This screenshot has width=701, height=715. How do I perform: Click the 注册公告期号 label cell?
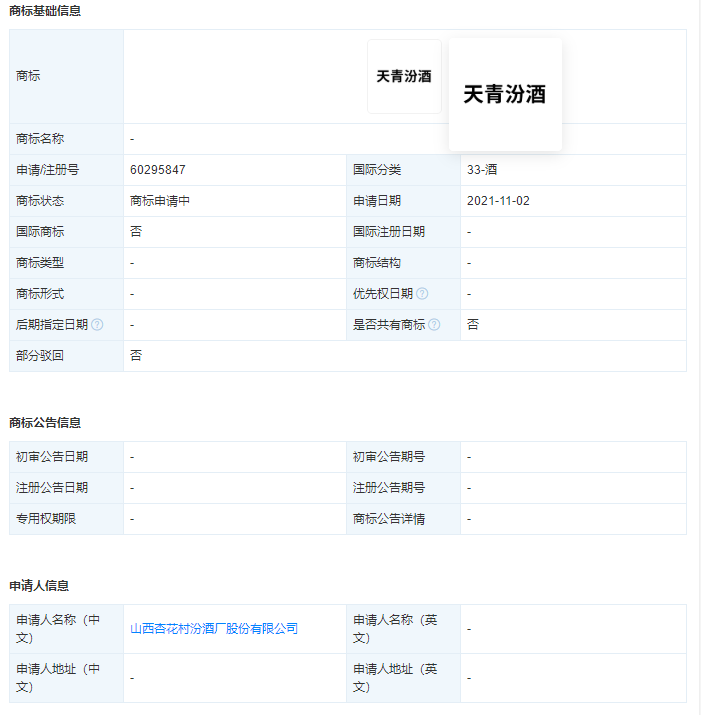click(404, 488)
